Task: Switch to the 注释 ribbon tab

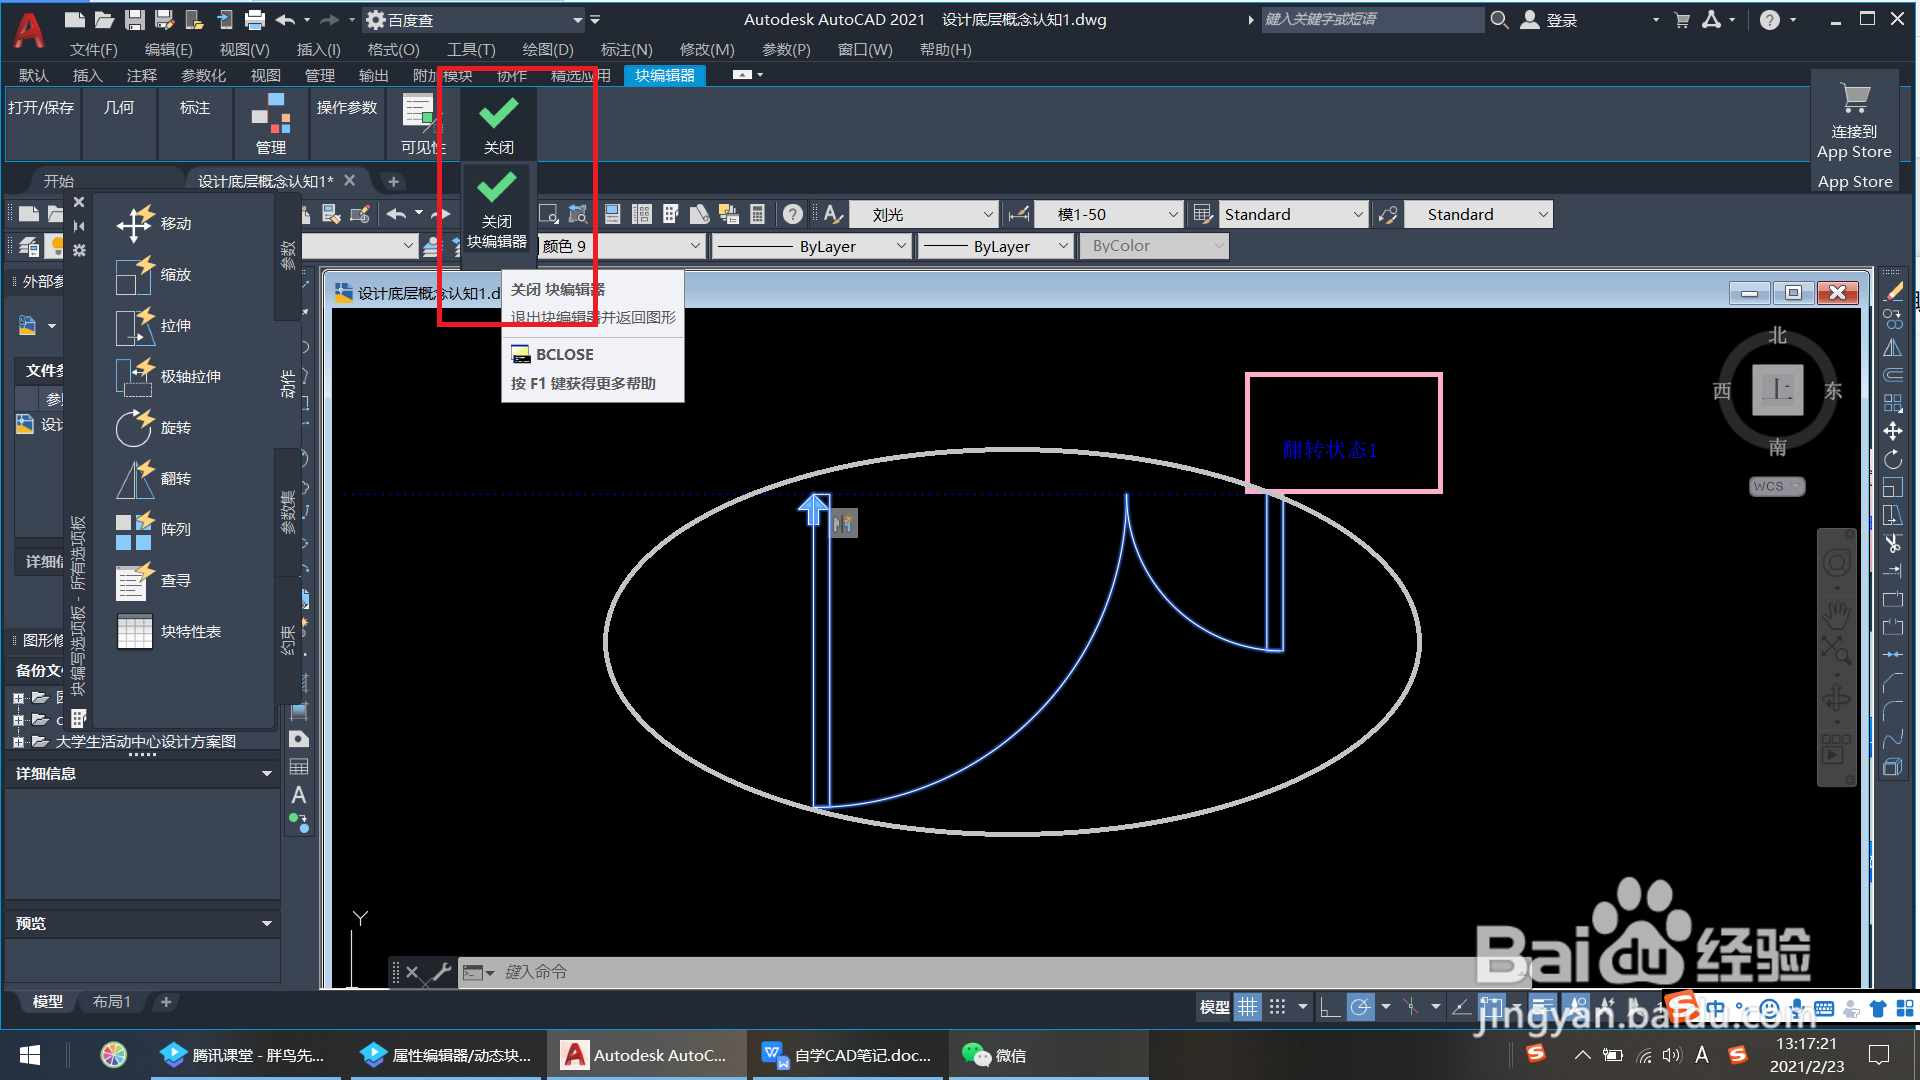Action: (142, 75)
